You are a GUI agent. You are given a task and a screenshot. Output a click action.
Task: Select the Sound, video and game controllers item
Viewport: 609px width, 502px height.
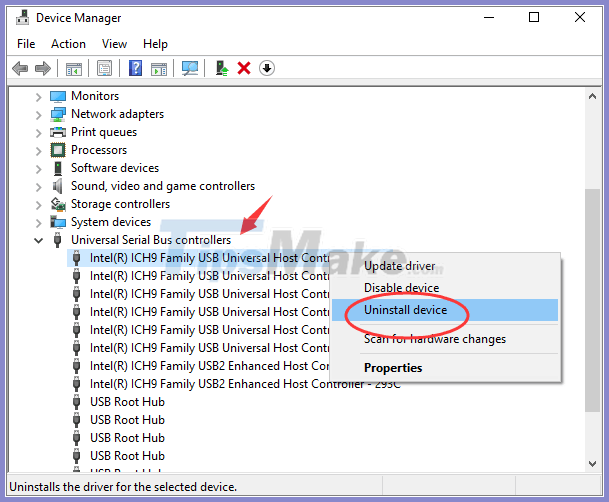pos(162,186)
